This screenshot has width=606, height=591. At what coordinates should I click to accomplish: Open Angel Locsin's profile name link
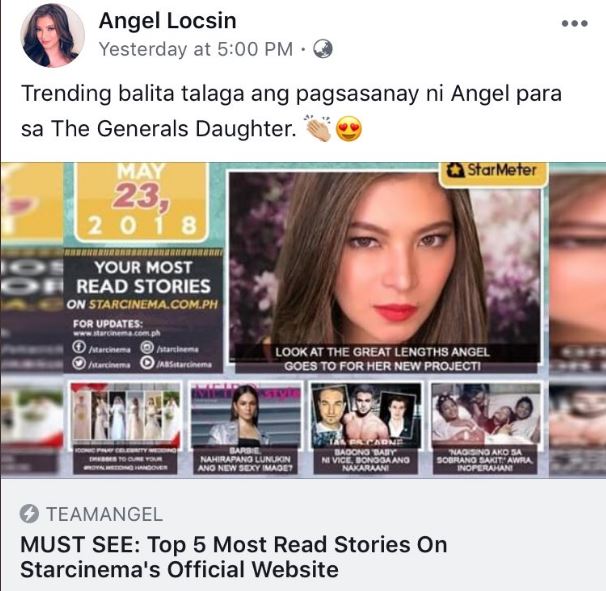(x=167, y=20)
